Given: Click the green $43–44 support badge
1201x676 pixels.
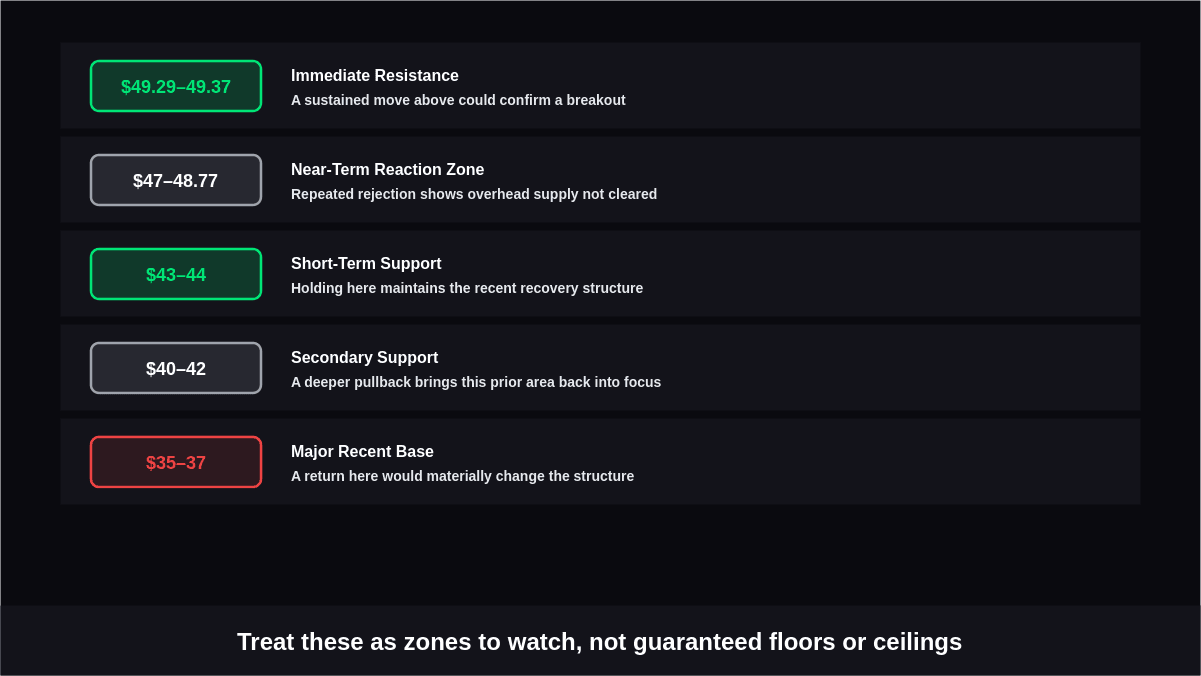Looking at the screenshot, I should (176, 274).
